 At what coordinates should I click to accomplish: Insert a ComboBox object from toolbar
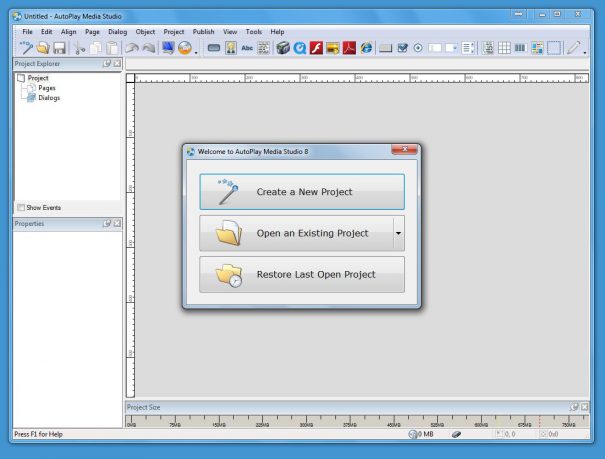pyautogui.click(x=451, y=48)
